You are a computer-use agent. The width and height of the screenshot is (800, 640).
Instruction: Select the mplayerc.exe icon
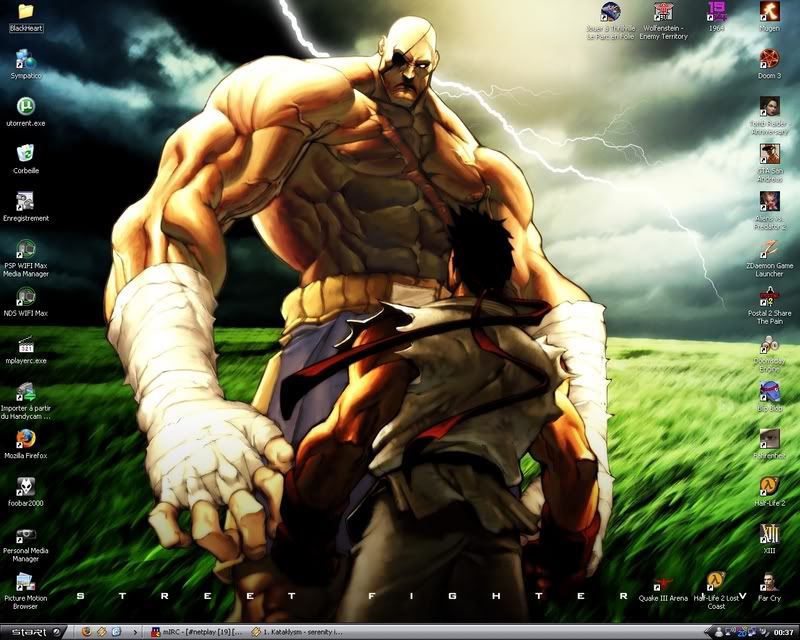click(26, 350)
